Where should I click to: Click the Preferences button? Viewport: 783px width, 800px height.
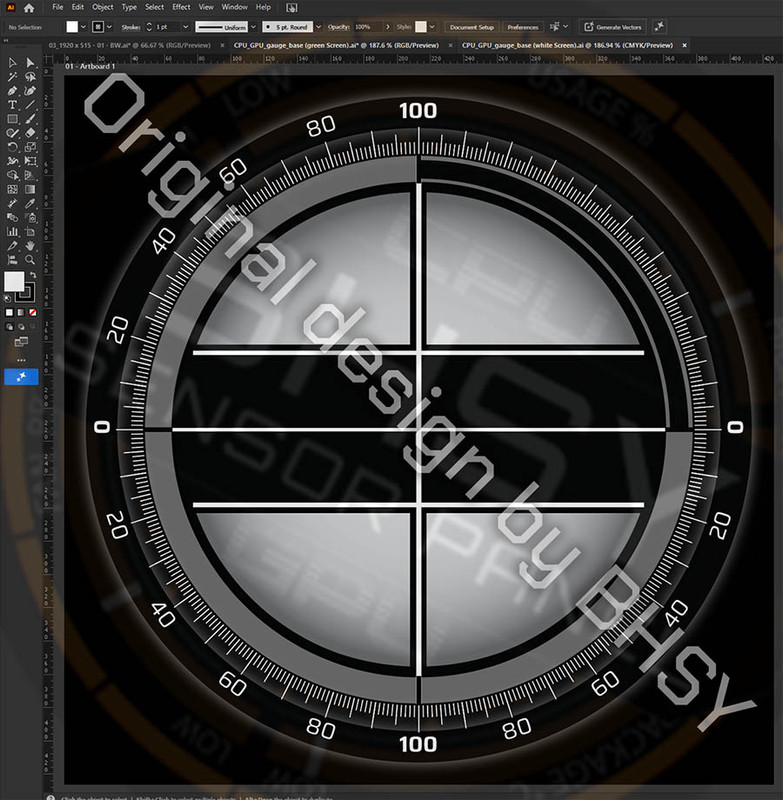[x=522, y=27]
